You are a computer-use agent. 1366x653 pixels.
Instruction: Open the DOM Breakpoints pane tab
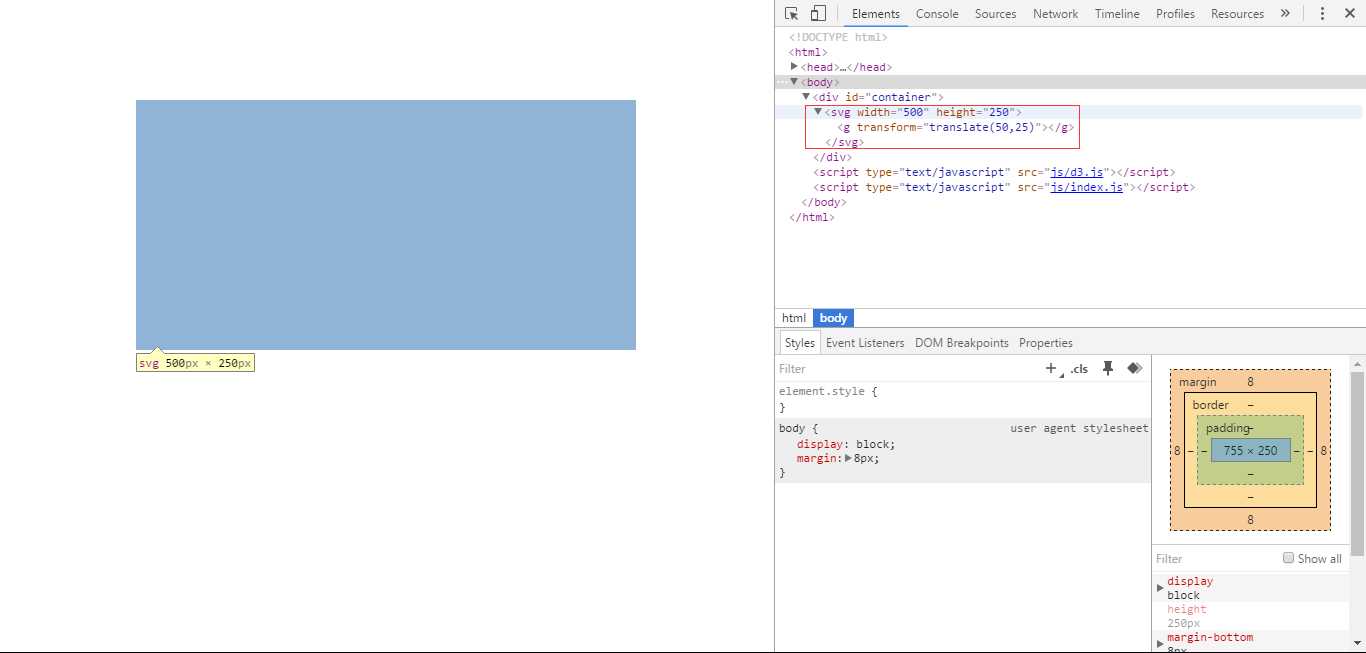(x=962, y=343)
